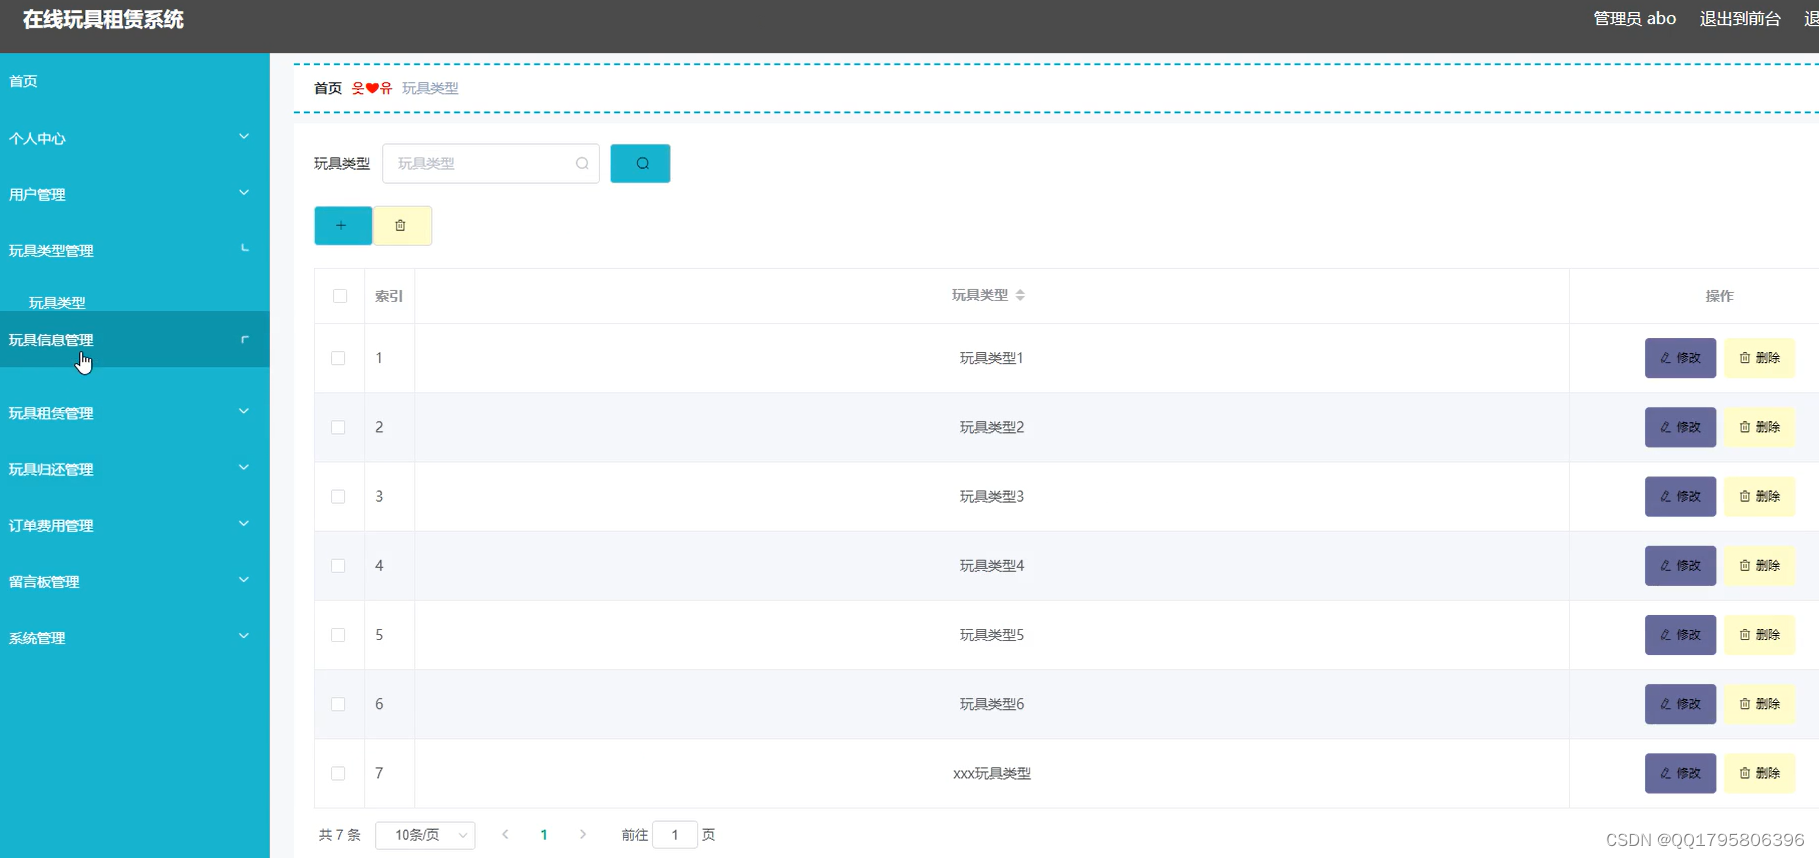
Task: Check the box for row 玩具类型6
Action: (x=338, y=704)
